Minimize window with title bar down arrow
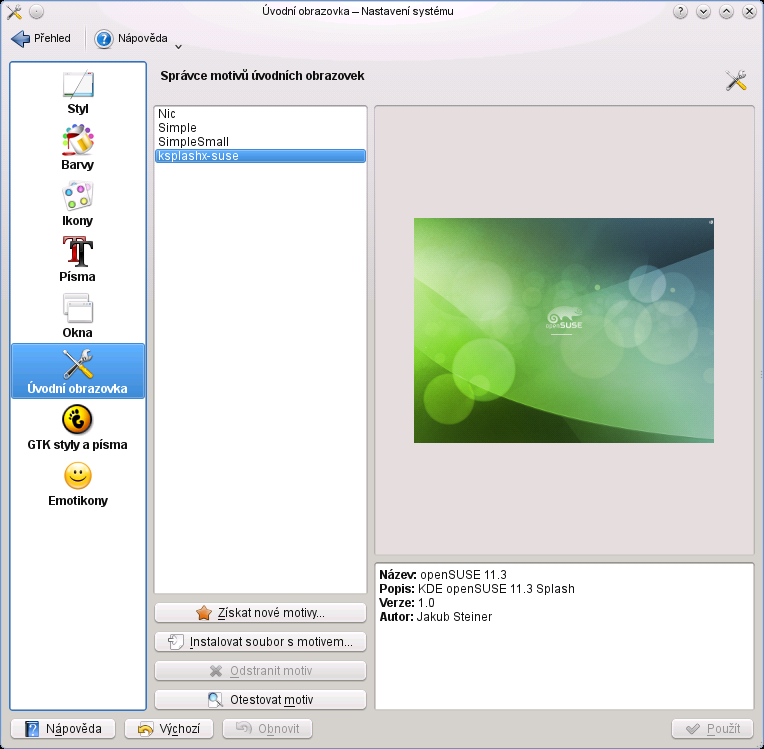This screenshot has width=764, height=749. (x=703, y=12)
